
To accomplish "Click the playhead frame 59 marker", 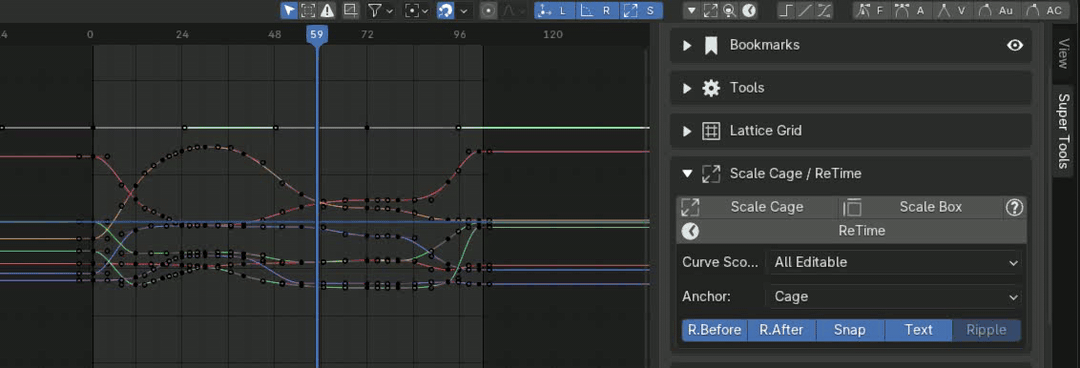I will click(317, 34).
